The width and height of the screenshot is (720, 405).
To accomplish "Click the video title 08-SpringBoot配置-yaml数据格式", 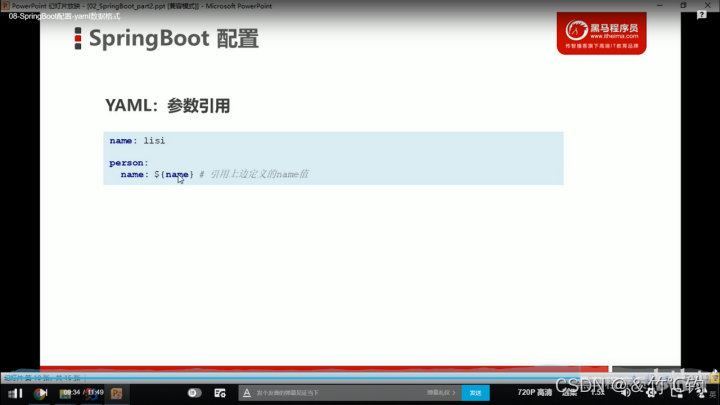I will (x=64, y=16).
